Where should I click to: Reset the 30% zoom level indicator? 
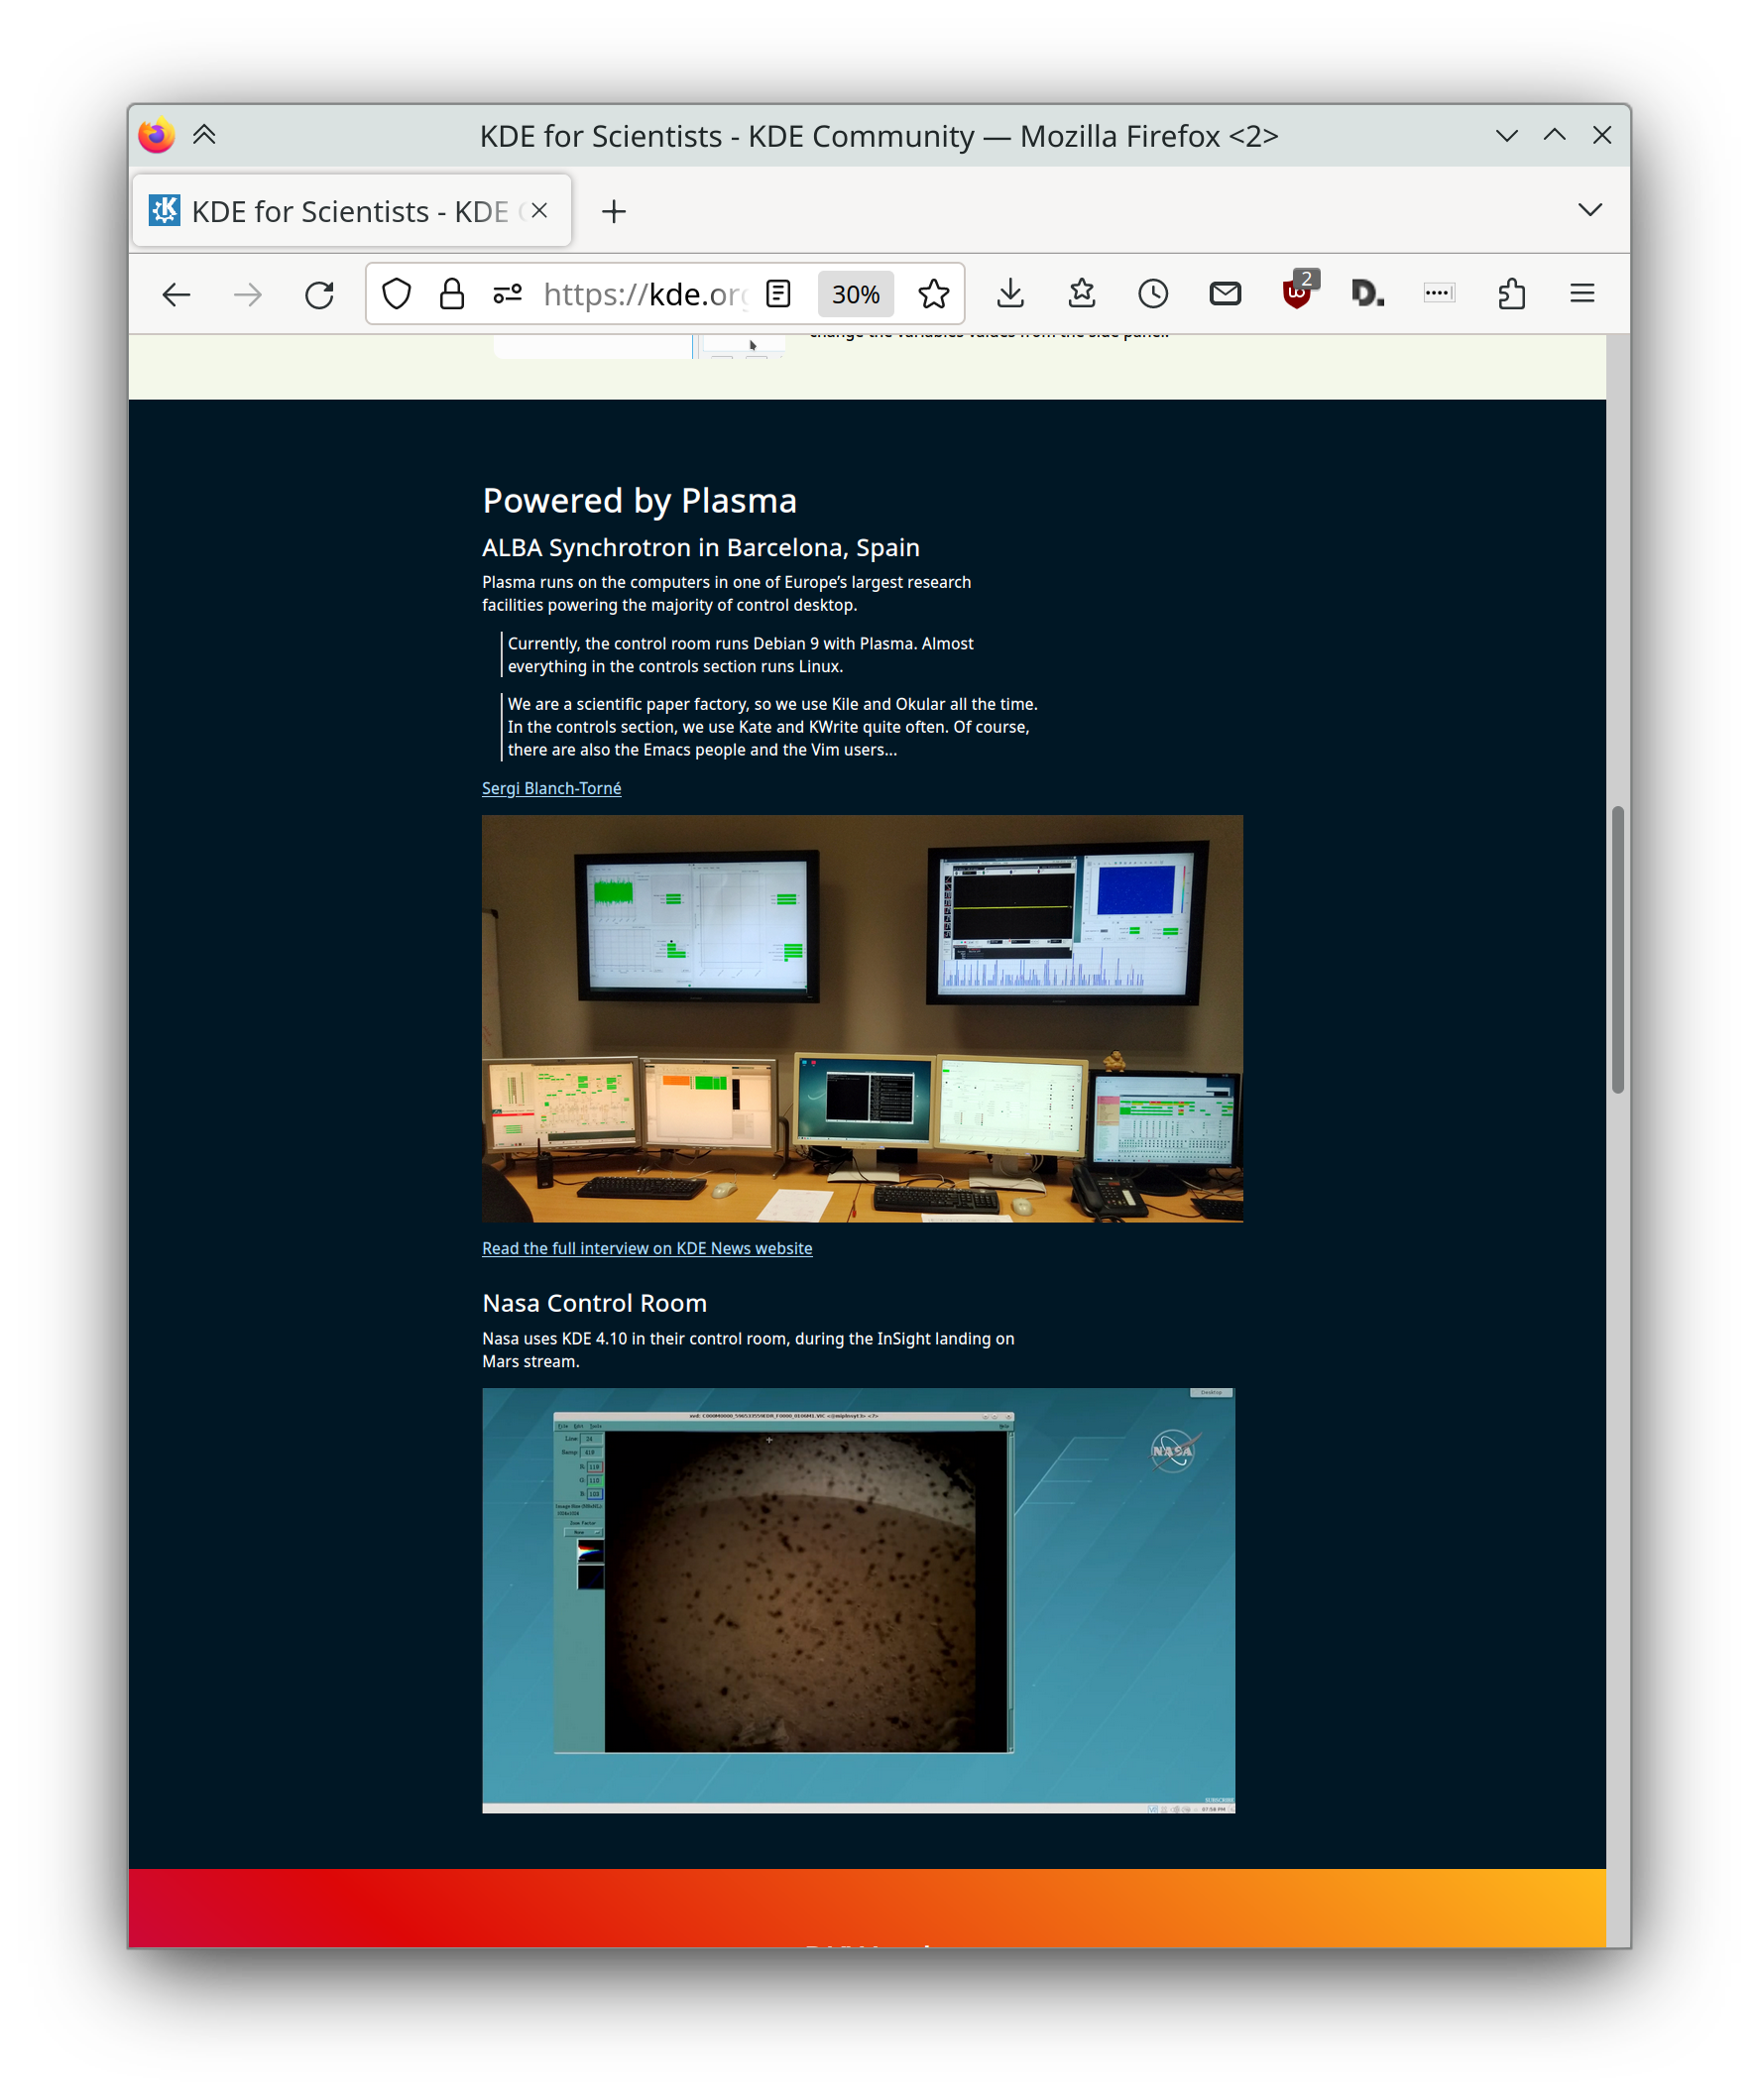click(855, 294)
